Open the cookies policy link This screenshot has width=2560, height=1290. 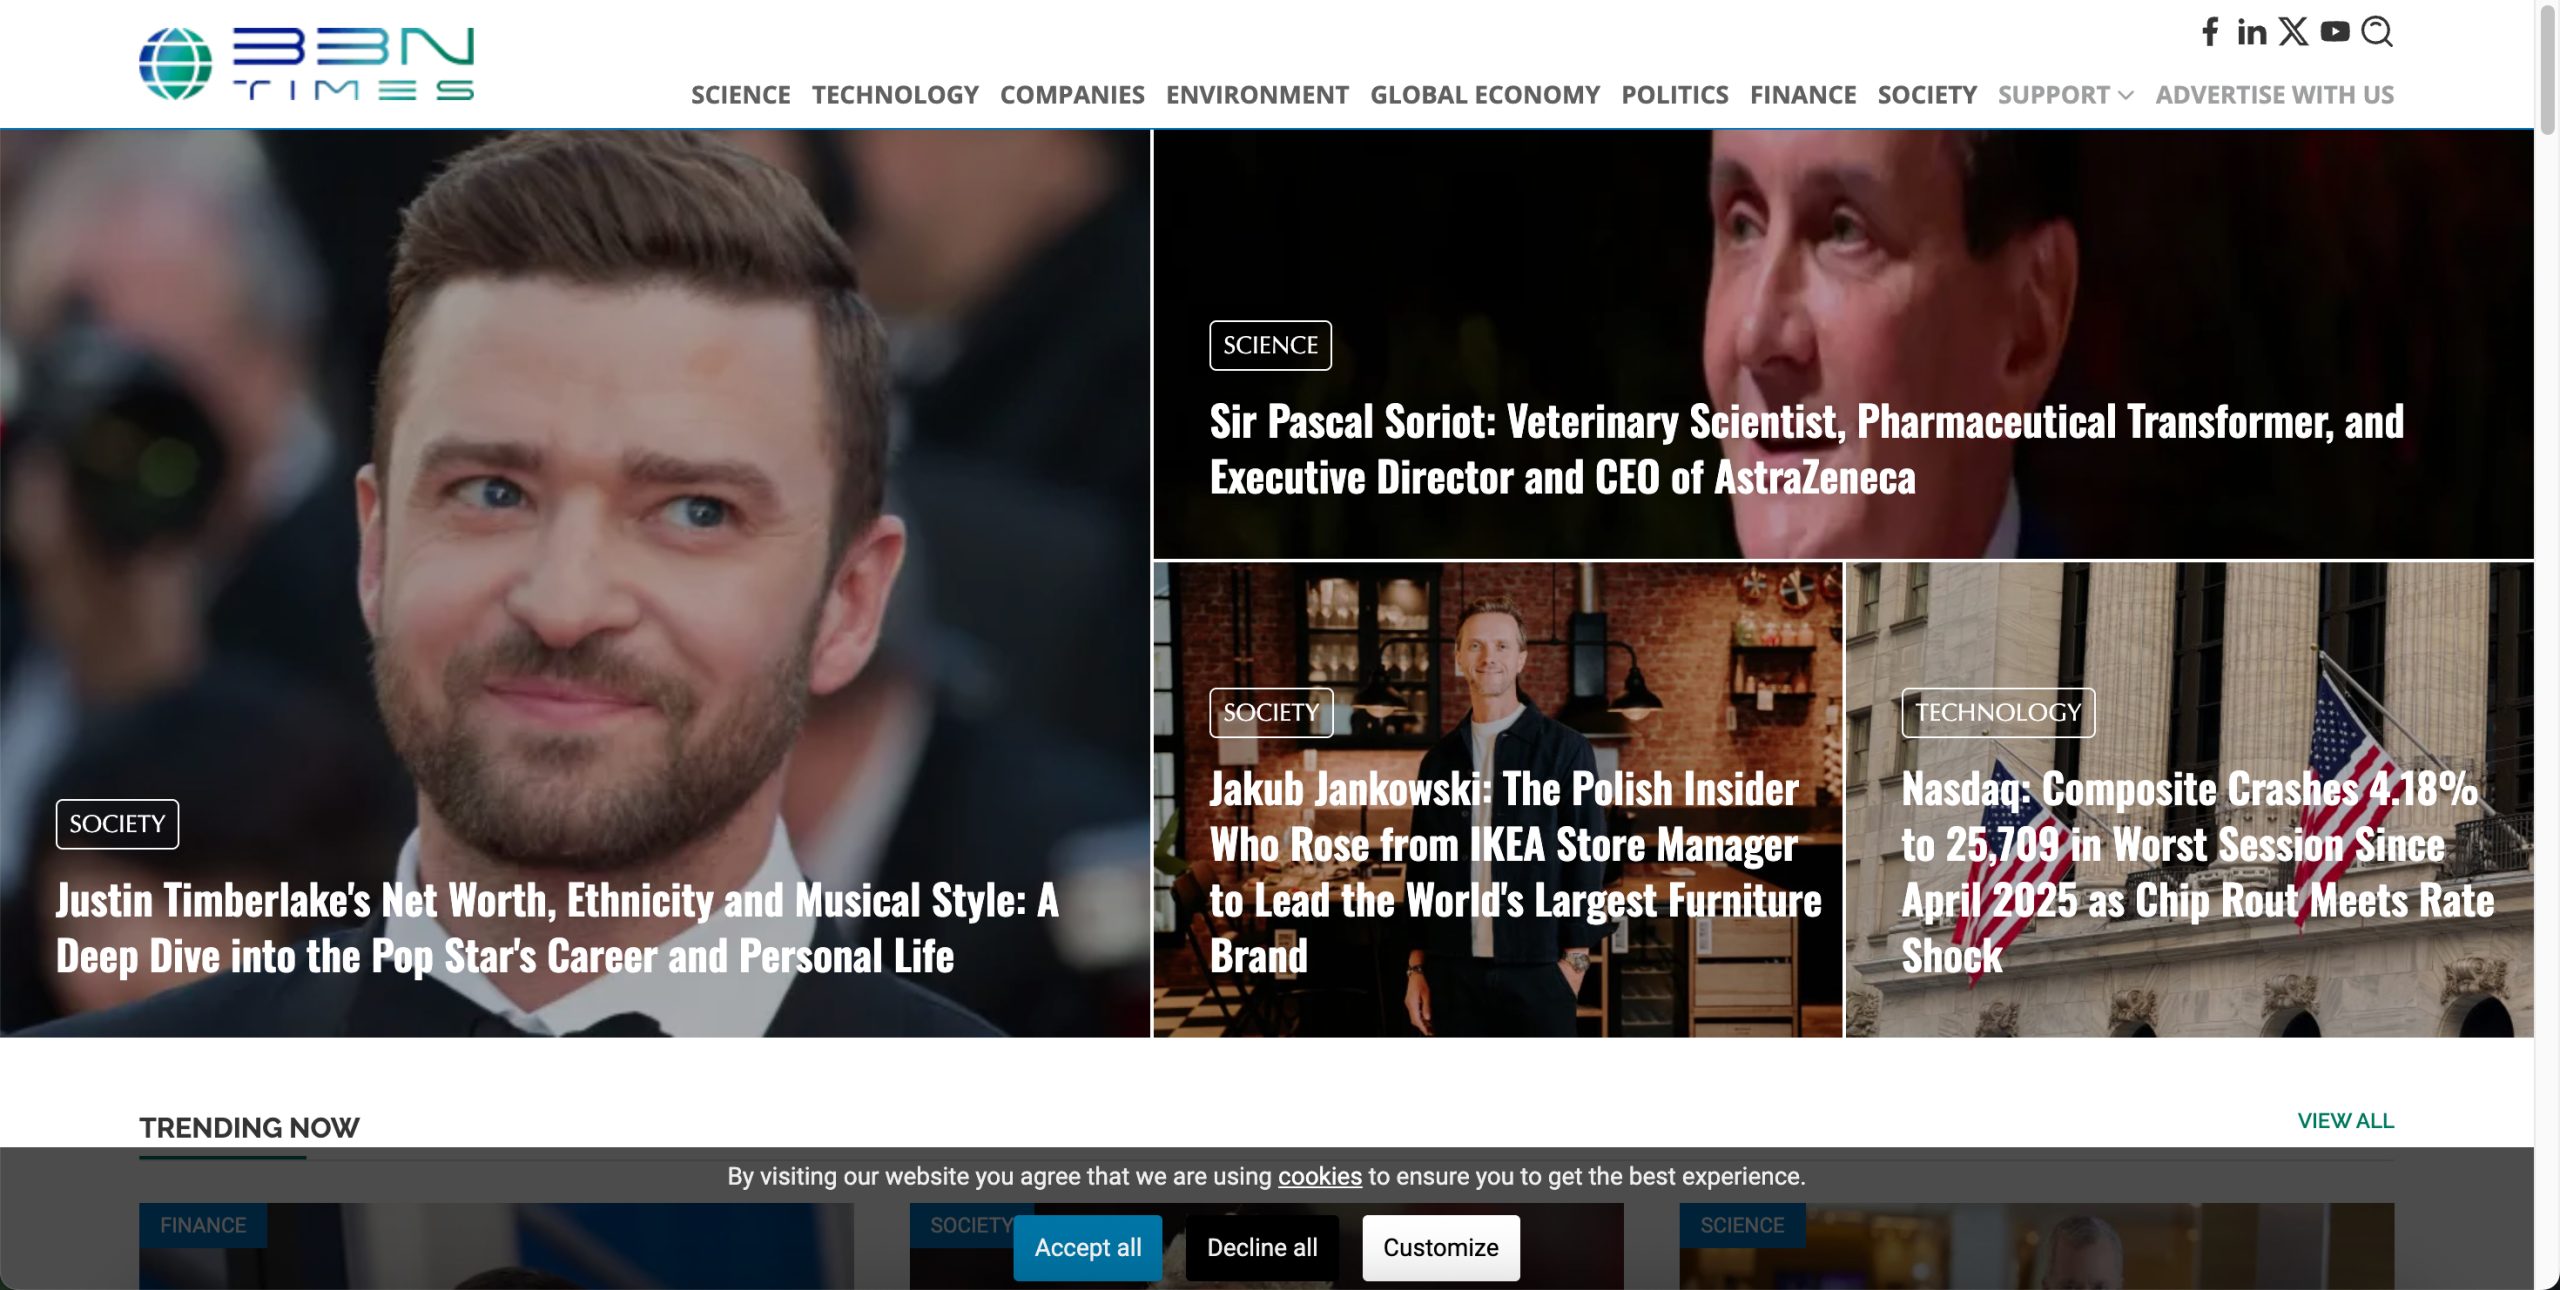point(1320,1176)
